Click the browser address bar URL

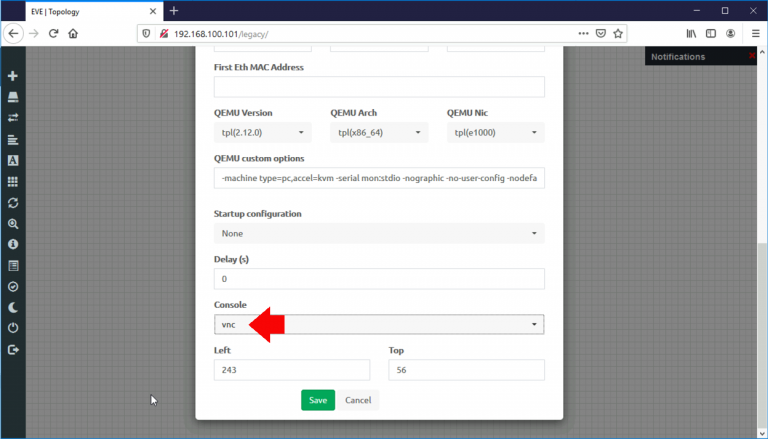(x=221, y=34)
